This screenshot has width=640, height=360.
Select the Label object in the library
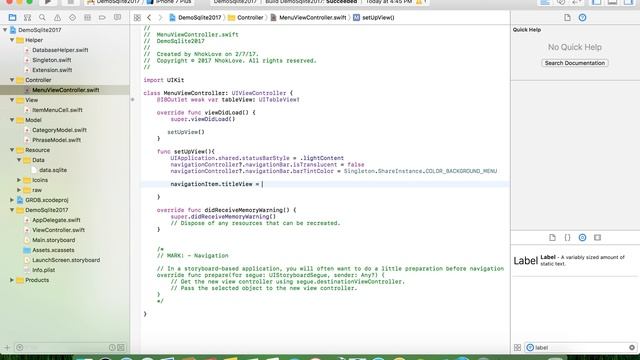pyautogui.click(x=575, y=260)
